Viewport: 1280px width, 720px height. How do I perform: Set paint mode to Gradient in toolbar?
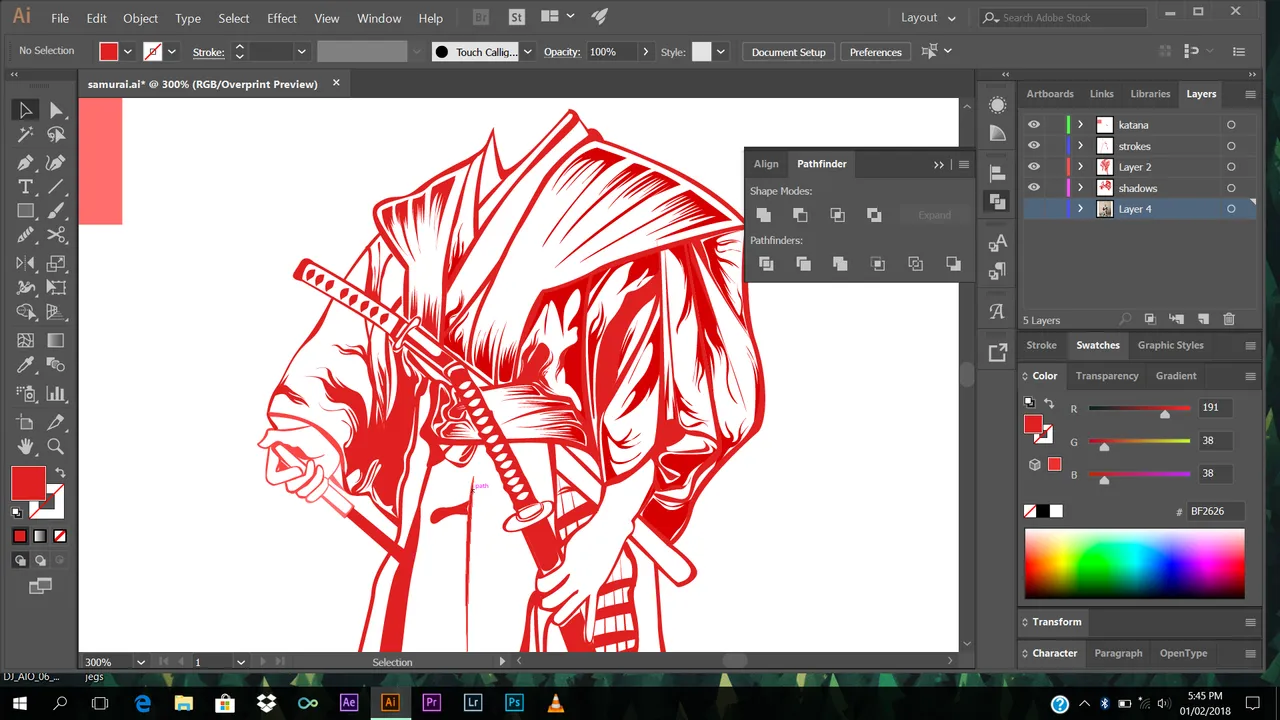40,536
